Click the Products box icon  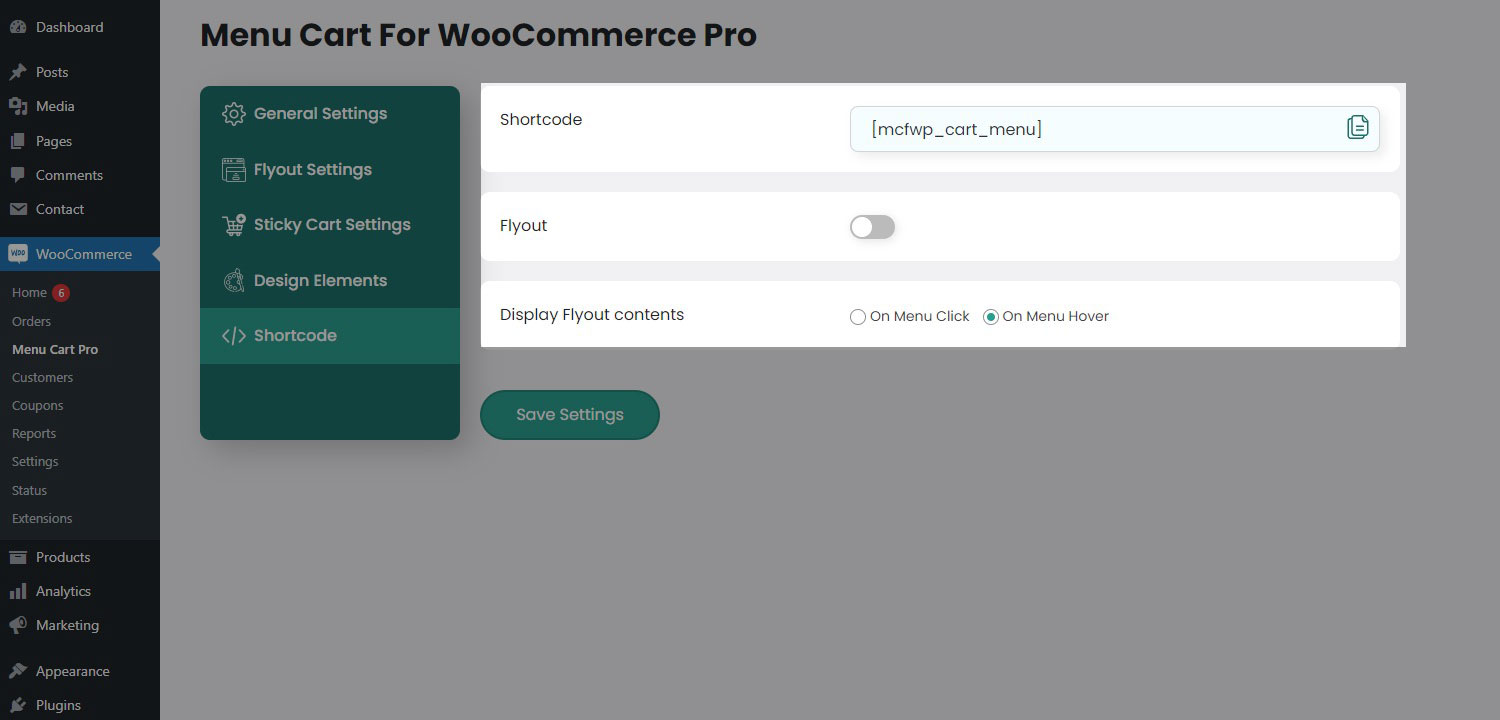18,557
